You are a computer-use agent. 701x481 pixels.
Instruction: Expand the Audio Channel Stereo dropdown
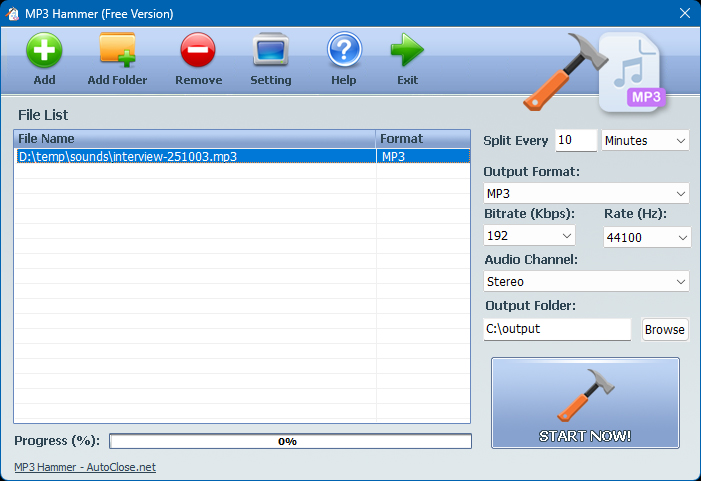coord(586,282)
